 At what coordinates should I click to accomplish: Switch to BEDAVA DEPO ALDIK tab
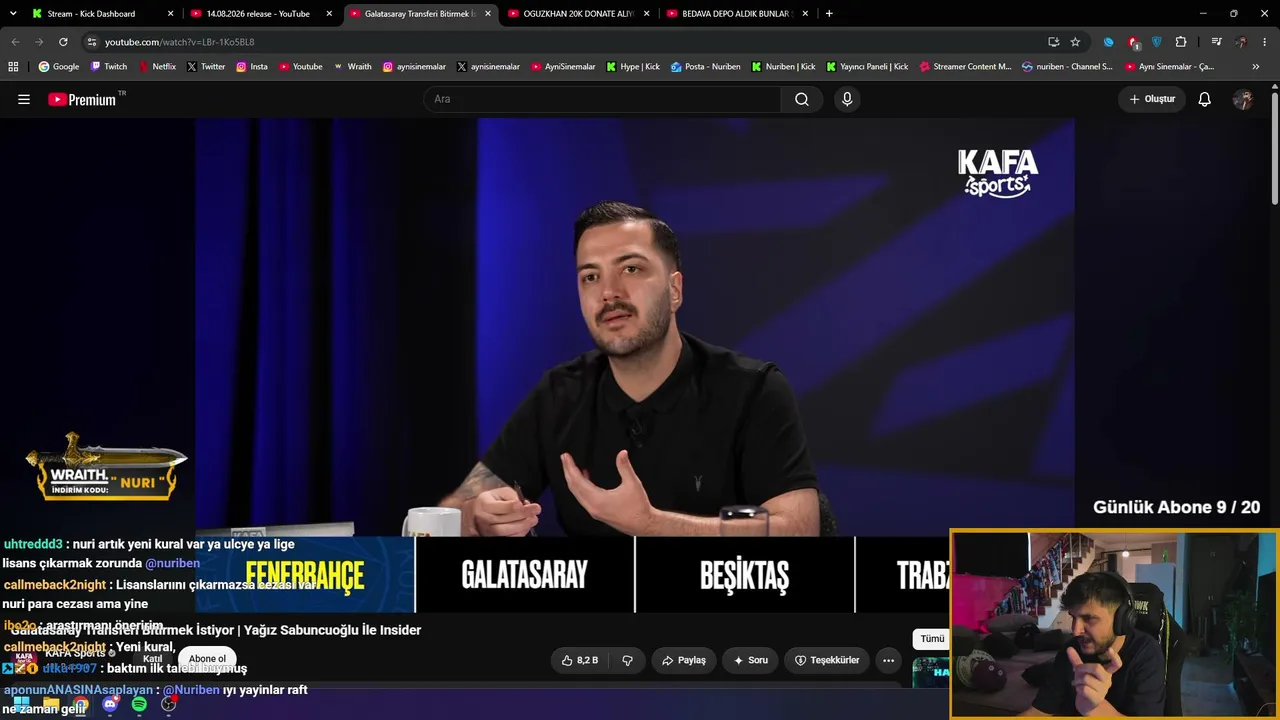click(738, 14)
